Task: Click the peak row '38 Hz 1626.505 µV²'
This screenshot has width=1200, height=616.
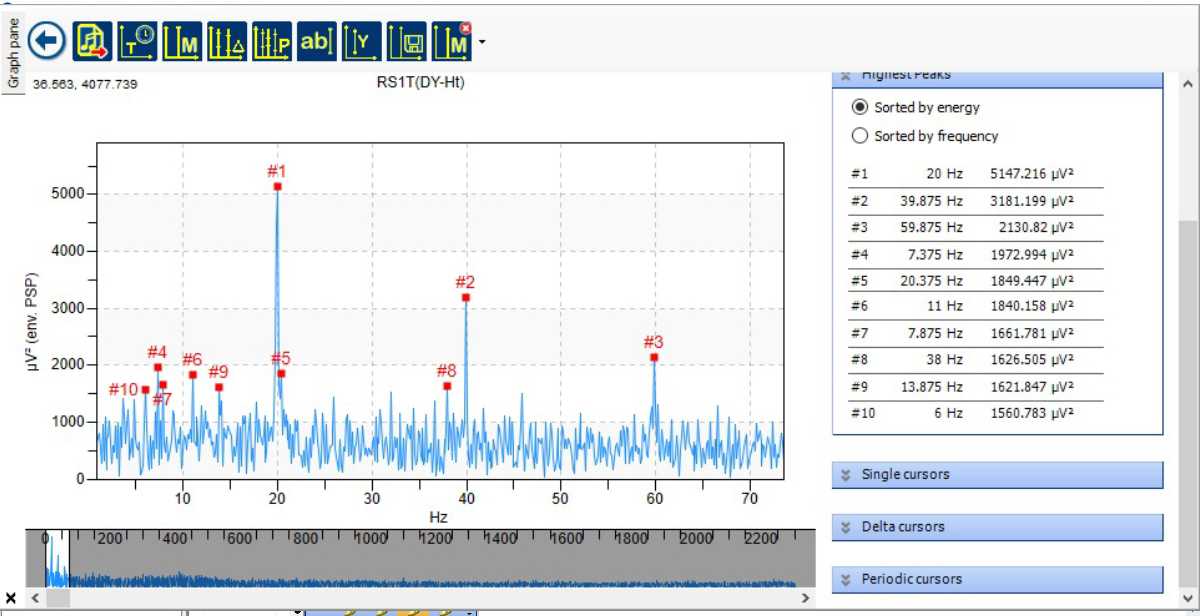Action: coord(975,360)
